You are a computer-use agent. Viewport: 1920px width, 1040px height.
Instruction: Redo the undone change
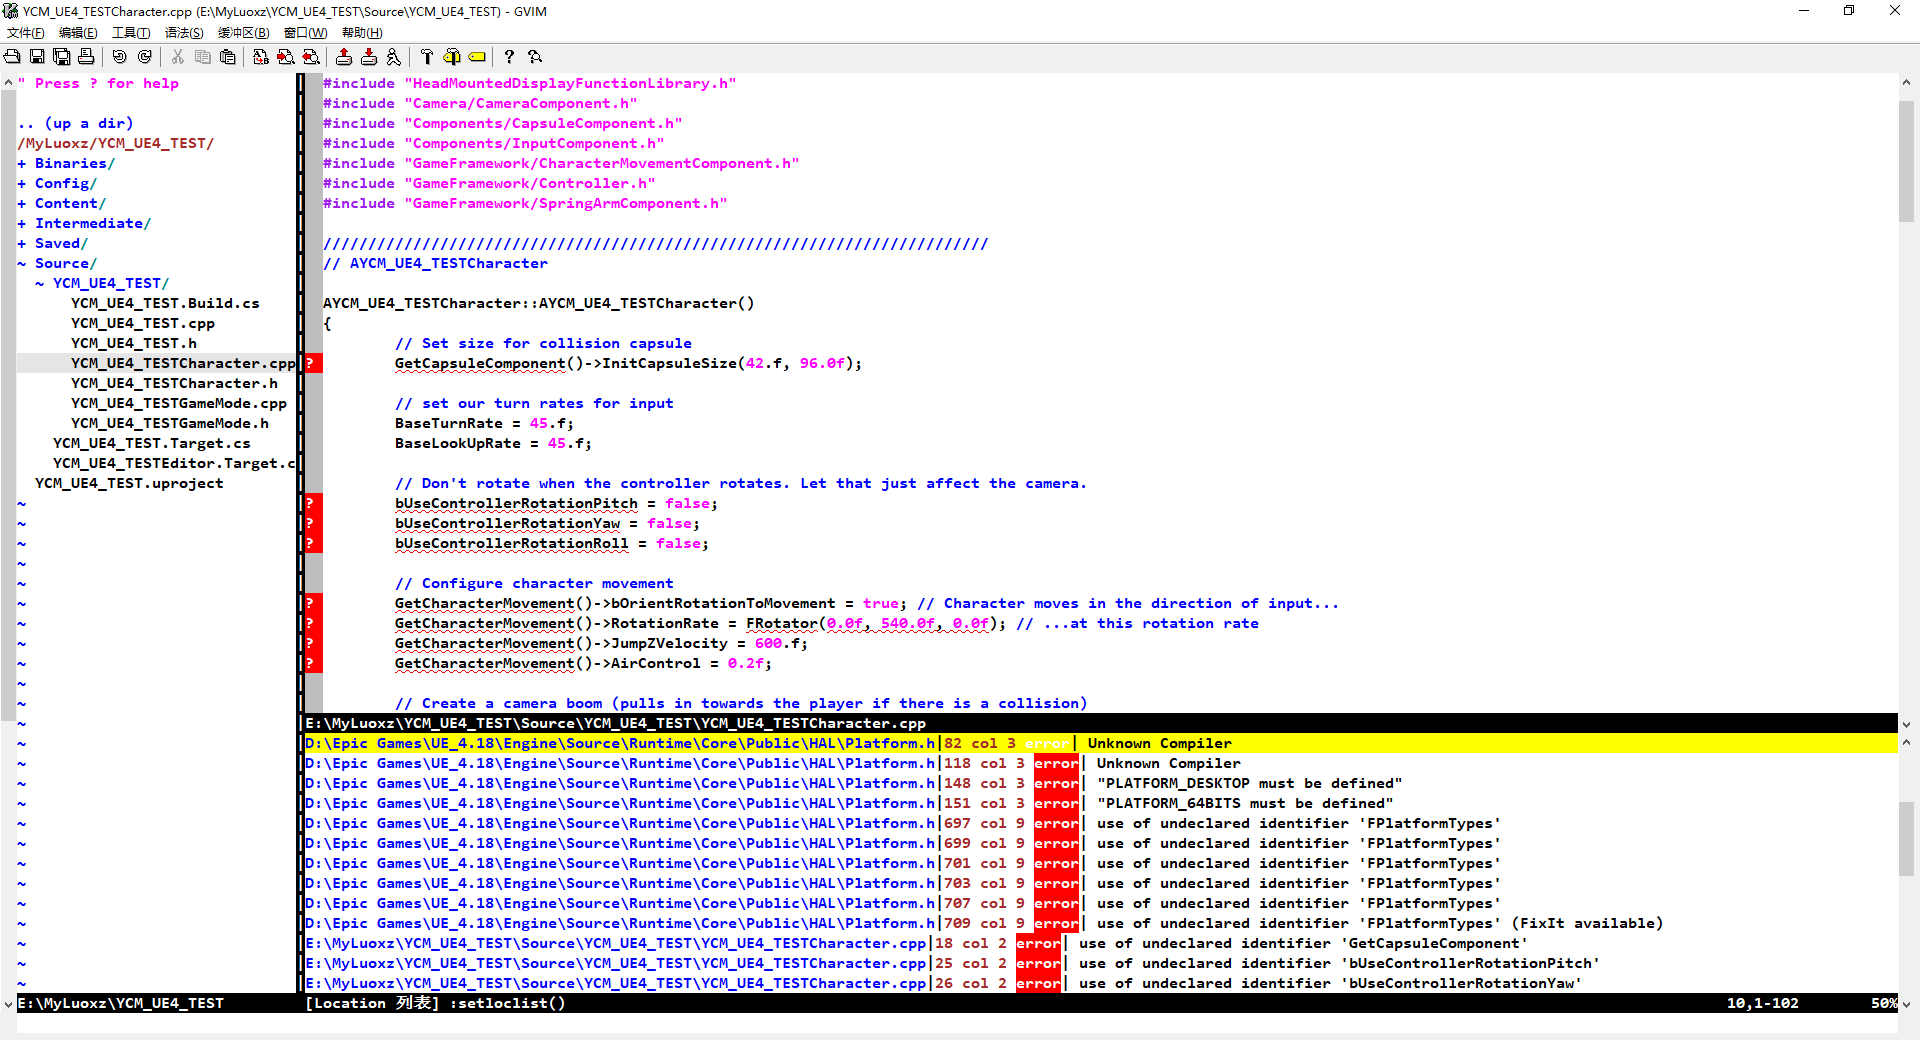tap(144, 57)
